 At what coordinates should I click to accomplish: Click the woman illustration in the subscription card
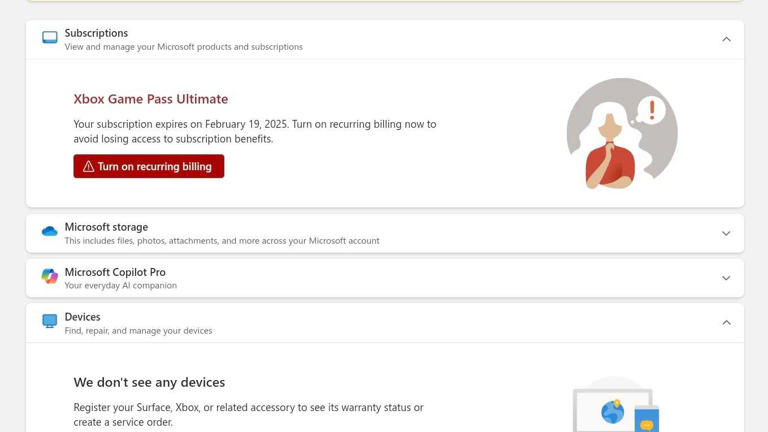click(609, 150)
